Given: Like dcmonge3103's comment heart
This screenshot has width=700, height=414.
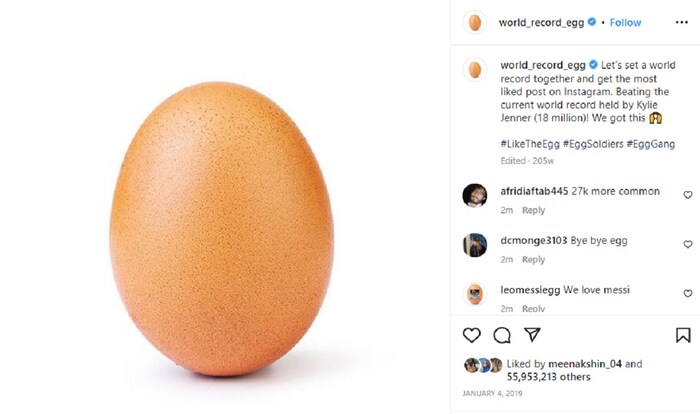Looking at the screenshot, I should (688, 244).
